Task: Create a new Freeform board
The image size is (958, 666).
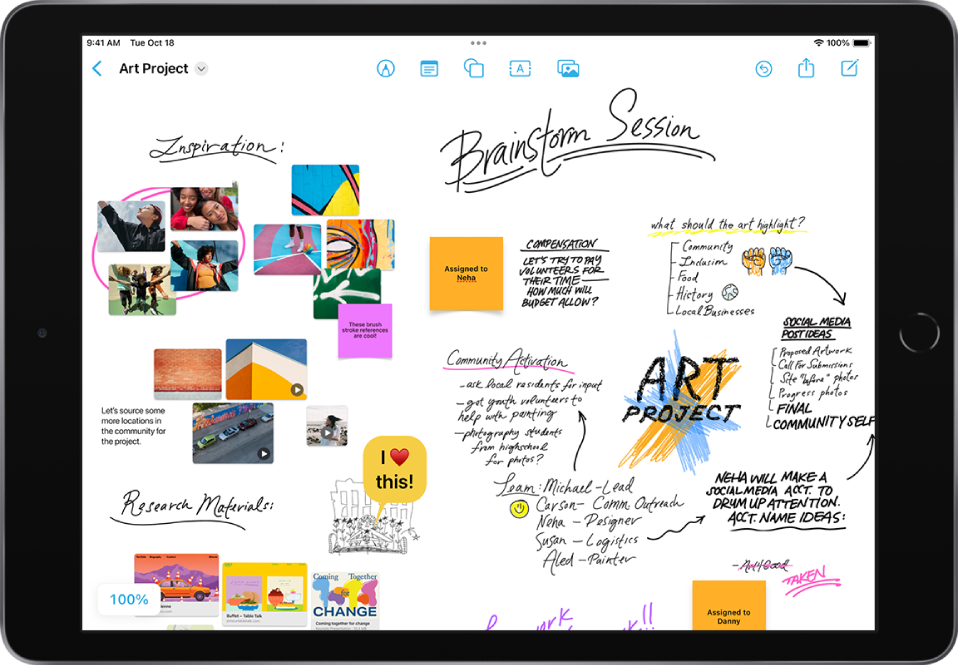Action: coord(850,68)
